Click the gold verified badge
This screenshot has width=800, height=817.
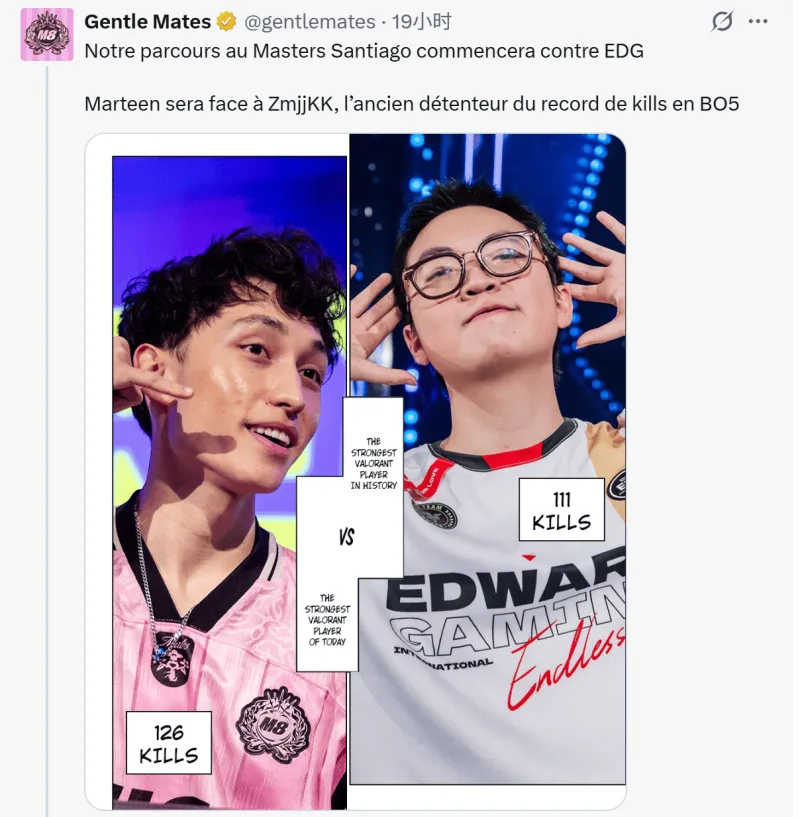[226, 22]
